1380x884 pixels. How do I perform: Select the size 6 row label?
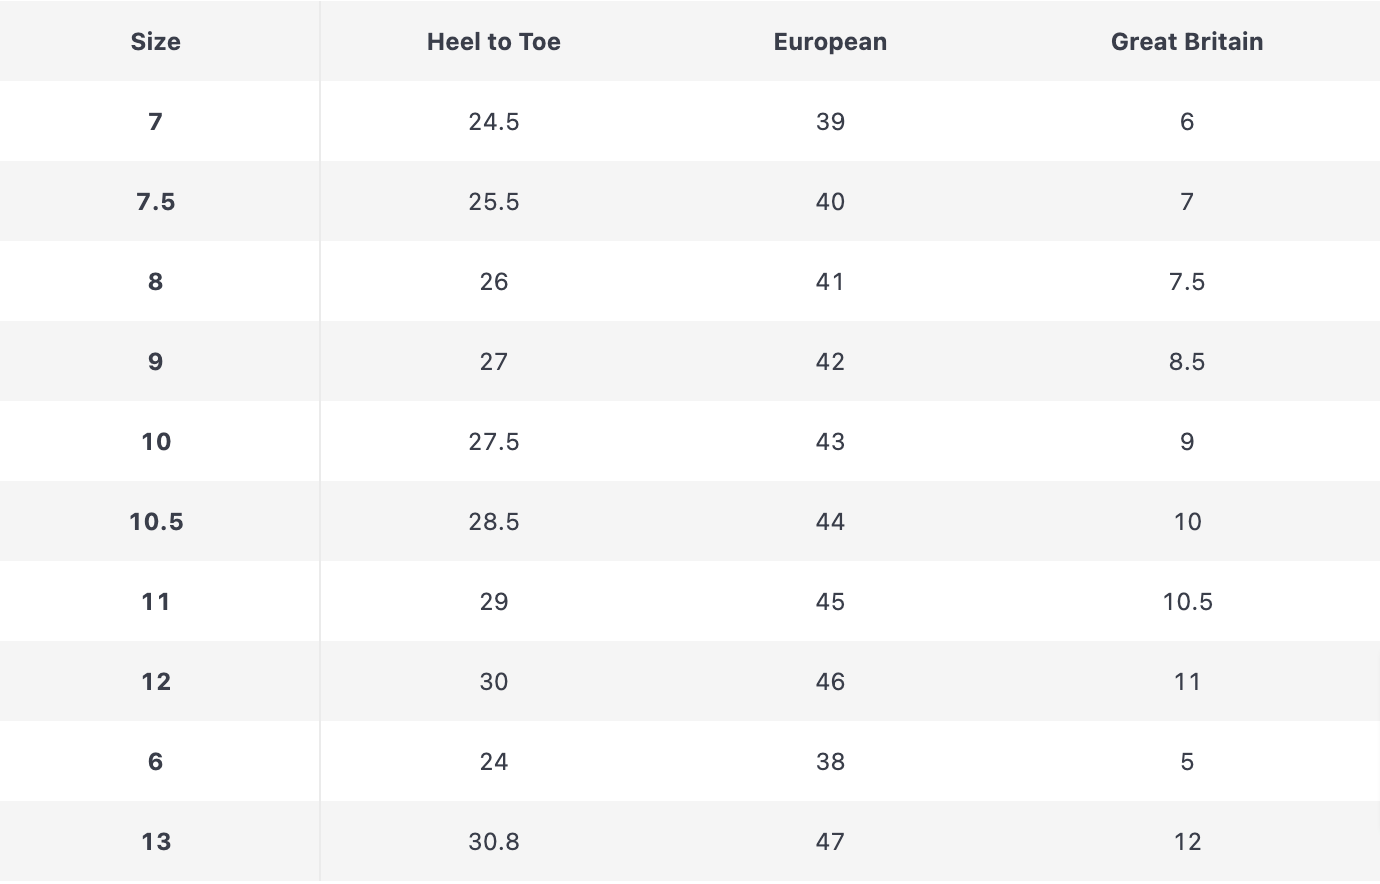(155, 761)
